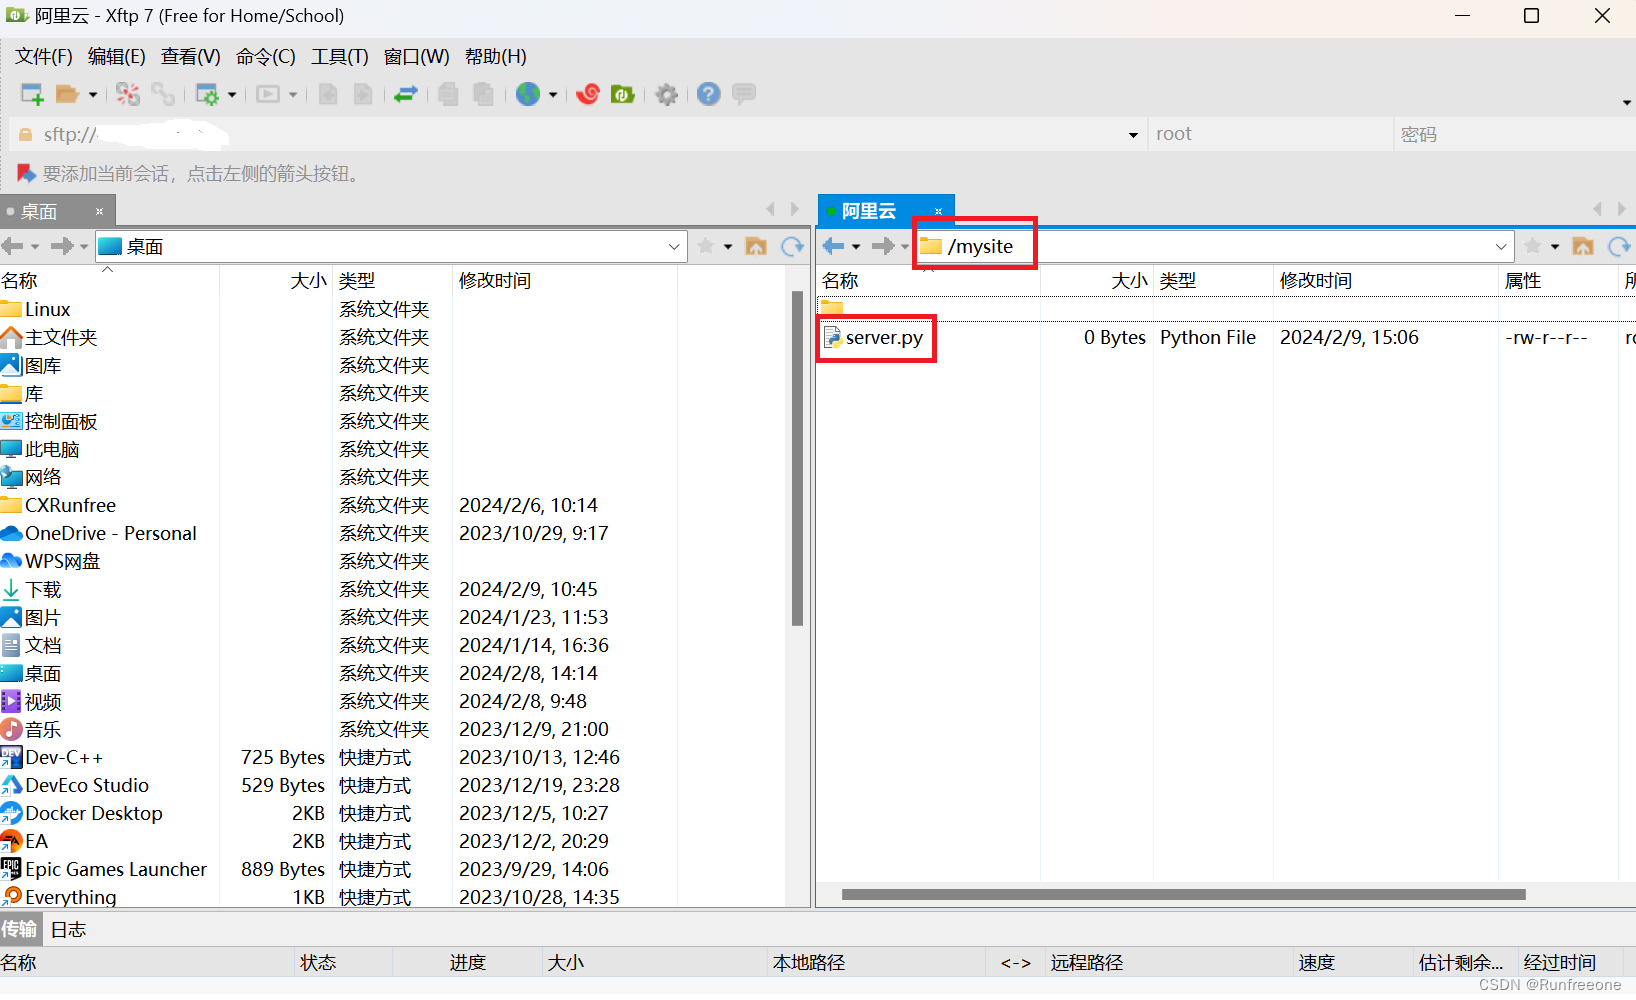Sort remote files by 属性 column

click(x=1558, y=281)
